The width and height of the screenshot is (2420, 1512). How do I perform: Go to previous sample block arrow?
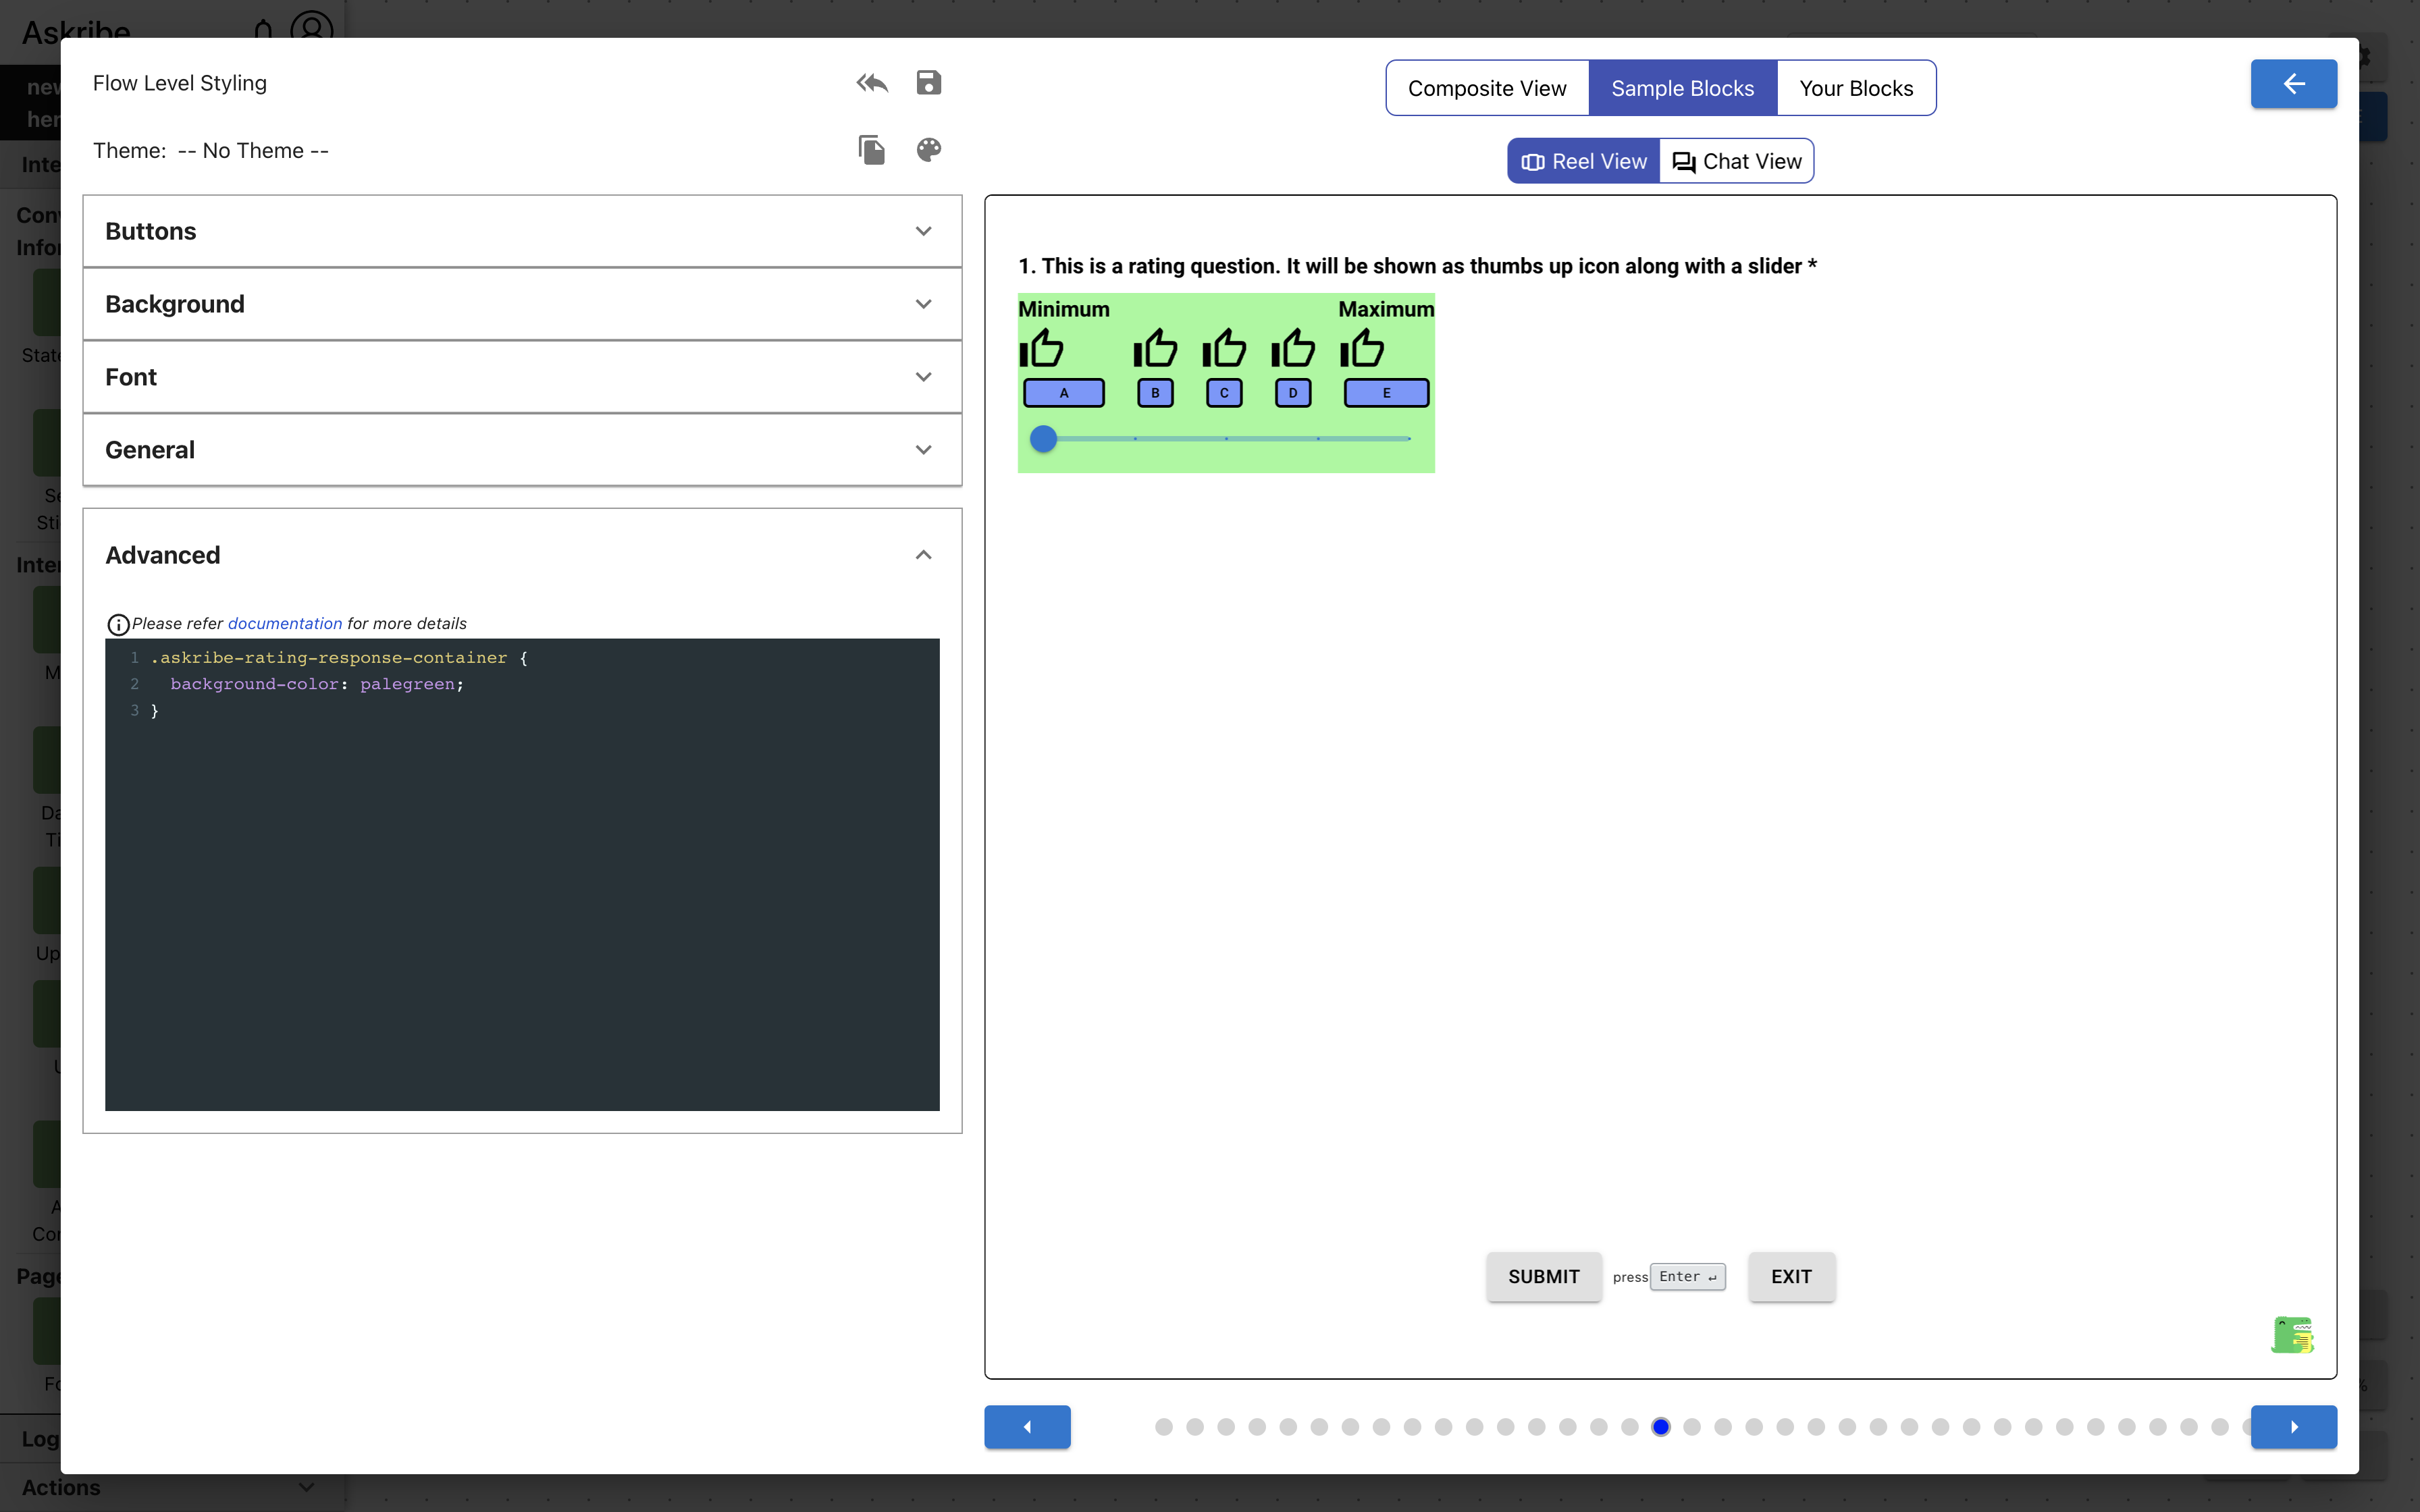pyautogui.click(x=1027, y=1427)
